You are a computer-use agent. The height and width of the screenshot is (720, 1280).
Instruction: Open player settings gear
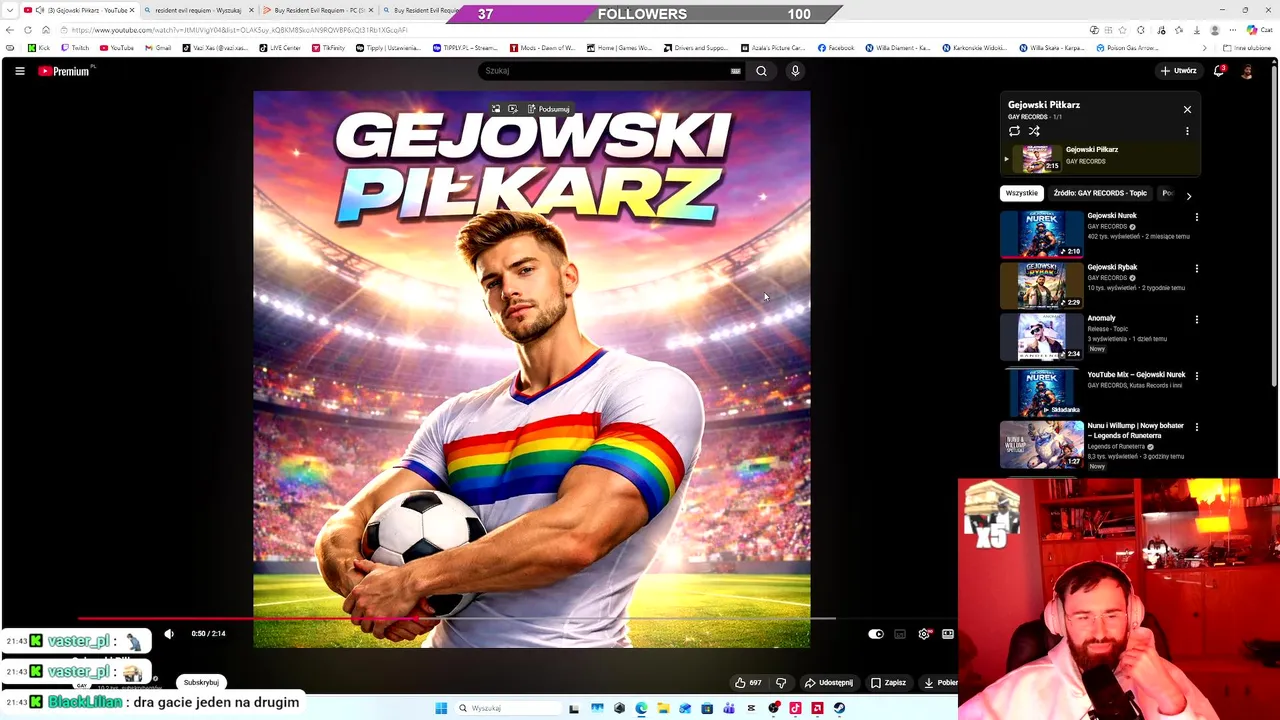point(924,633)
